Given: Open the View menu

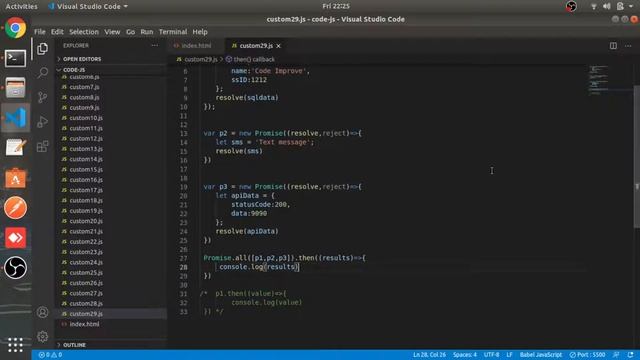Looking at the screenshot, I should [112, 32].
